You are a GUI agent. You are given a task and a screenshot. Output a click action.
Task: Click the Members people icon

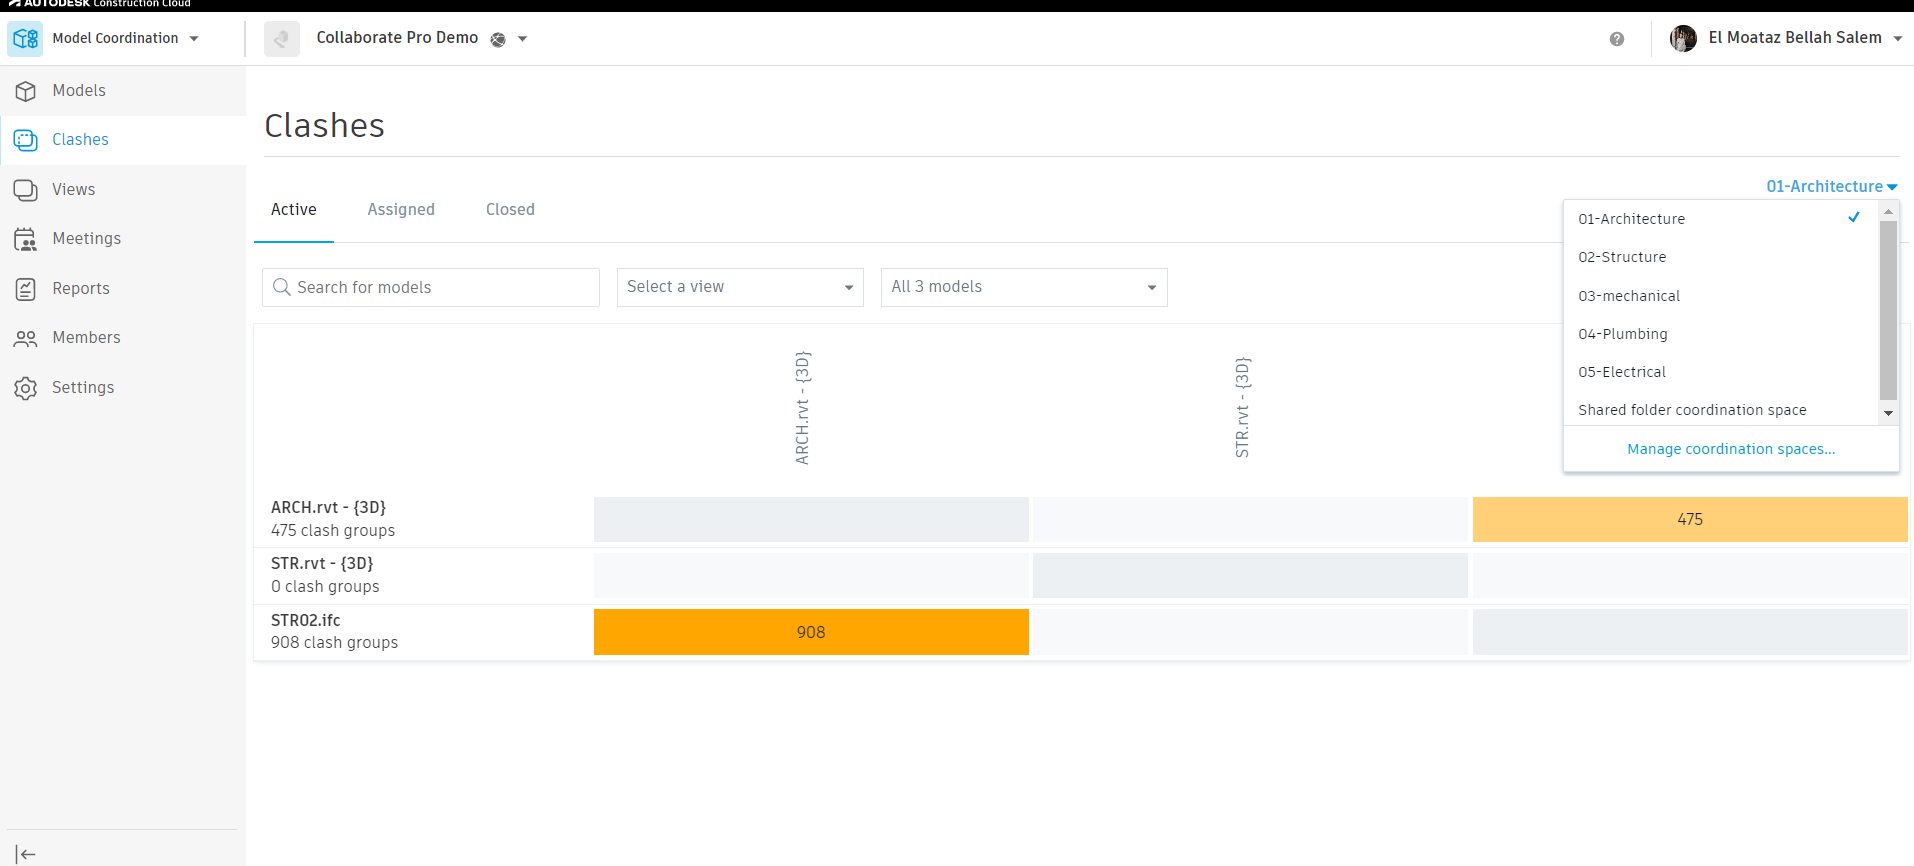(x=26, y=338)
